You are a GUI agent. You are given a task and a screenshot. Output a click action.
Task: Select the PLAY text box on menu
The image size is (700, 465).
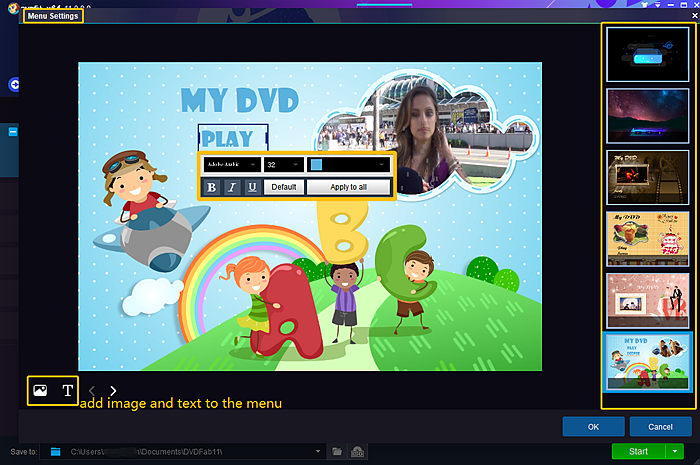(232, 138)
